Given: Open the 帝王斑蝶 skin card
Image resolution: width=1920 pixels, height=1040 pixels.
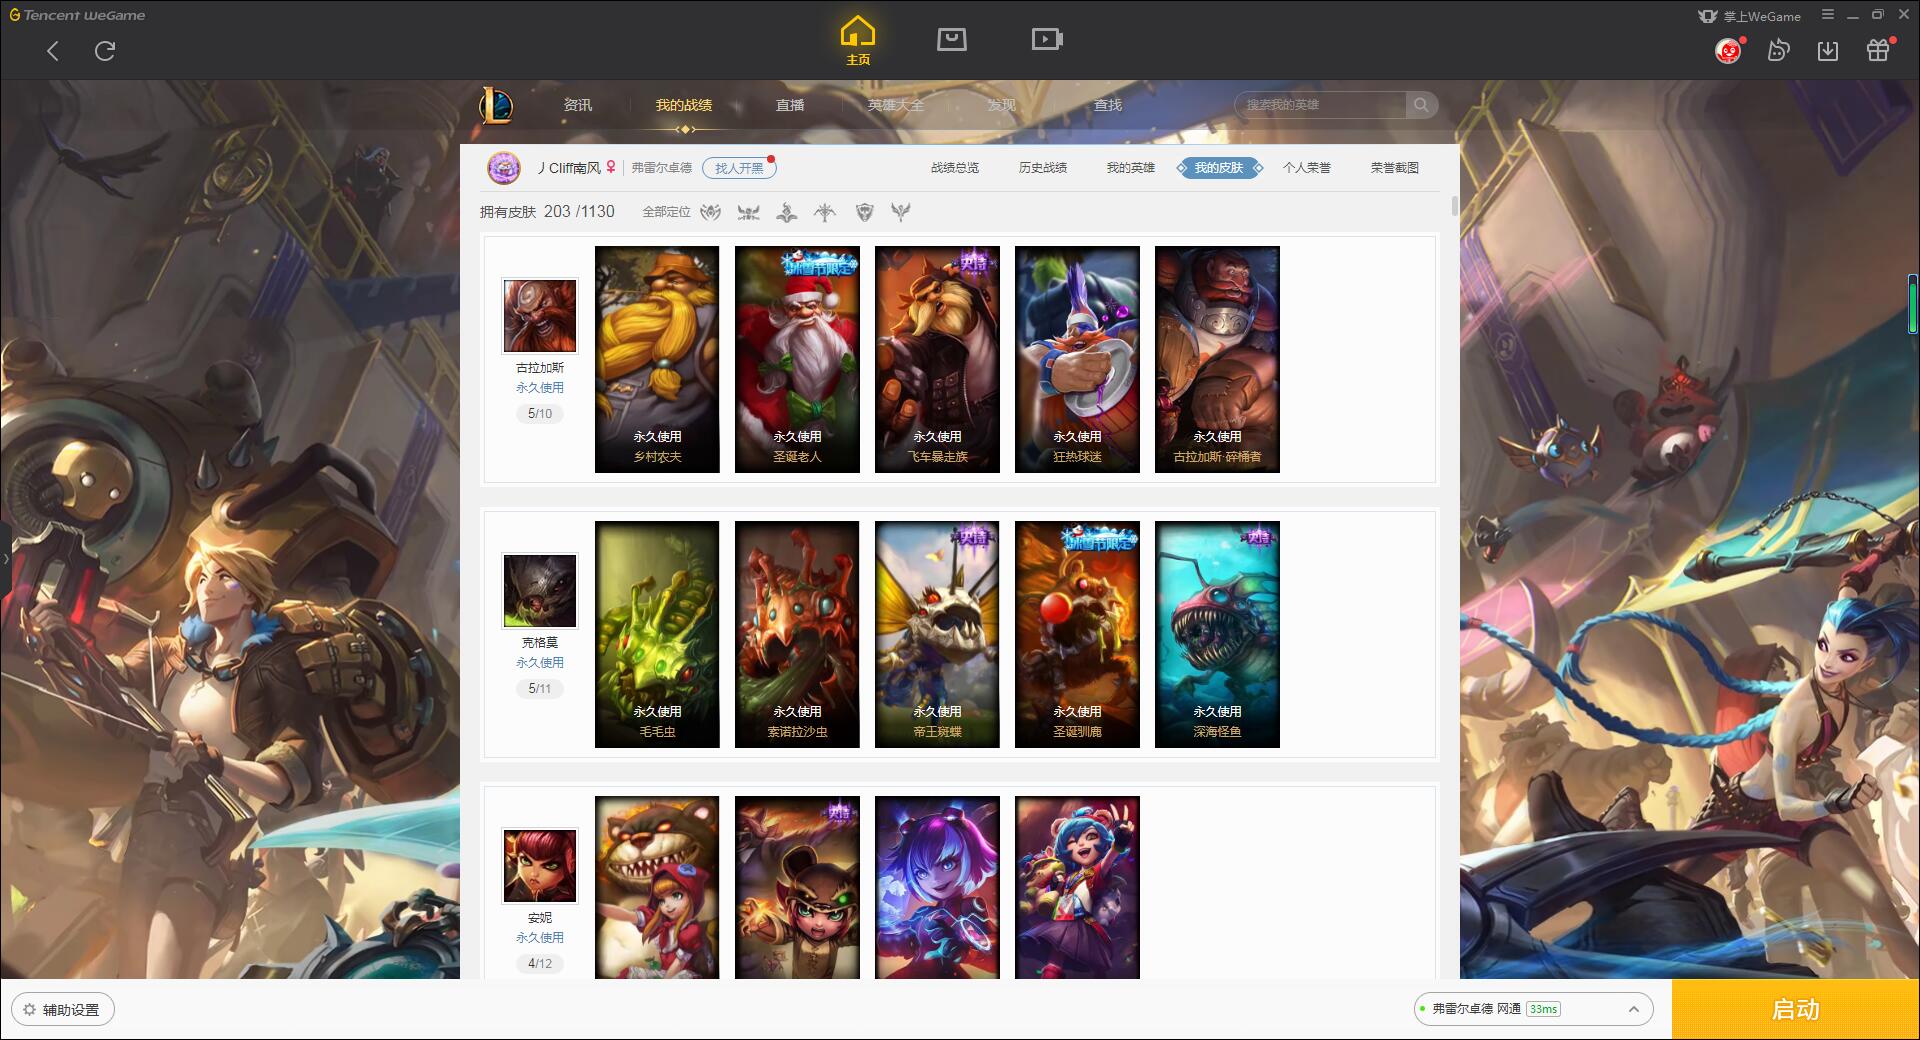Looking at the screenshot, I should pyautogui.click(x=937, y=635).
